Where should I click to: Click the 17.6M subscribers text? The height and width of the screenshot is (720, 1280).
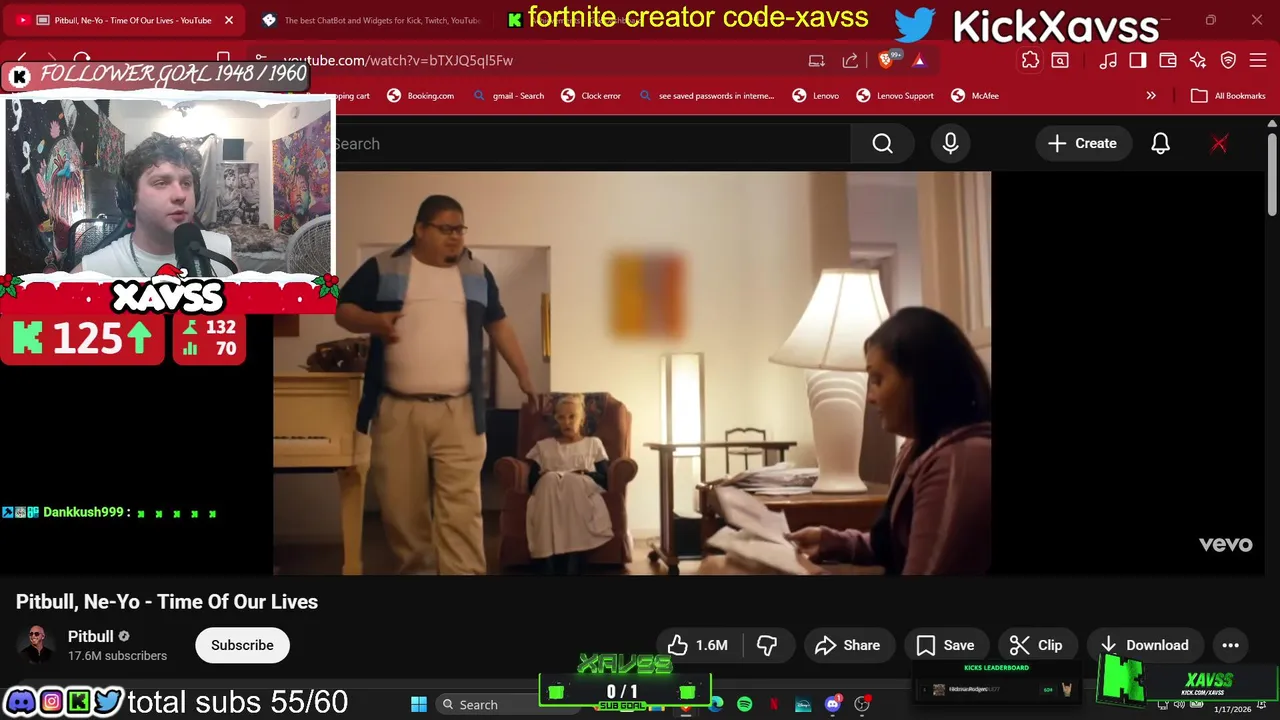(117, 656)
